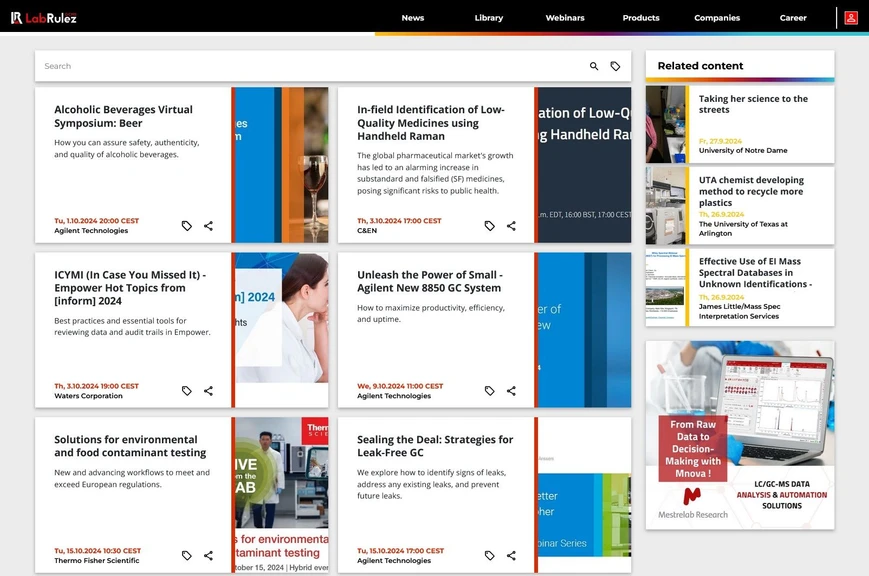Viewport: 869px width, 576px height.
Task: Click the blue Agilent 8850 GC thumbnail
Action: click(x=584, y=330)
